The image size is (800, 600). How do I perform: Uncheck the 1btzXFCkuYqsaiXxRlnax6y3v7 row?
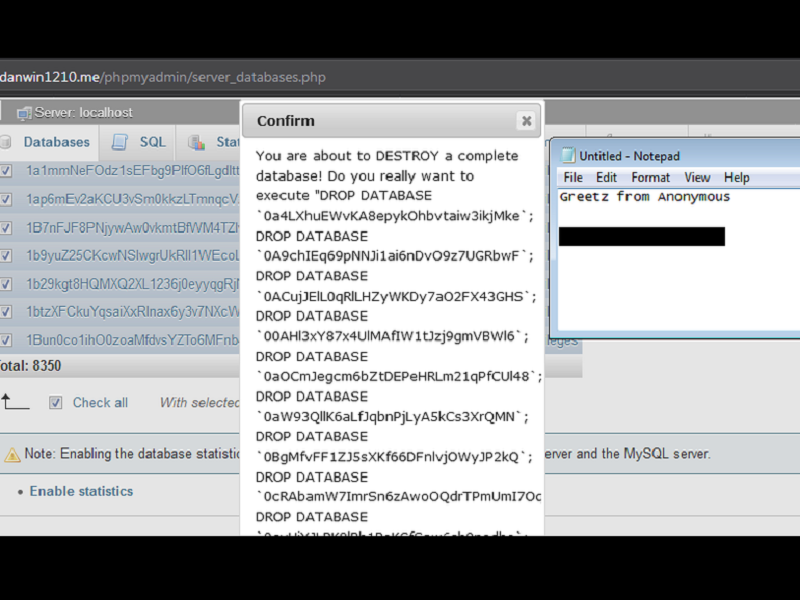6,312
